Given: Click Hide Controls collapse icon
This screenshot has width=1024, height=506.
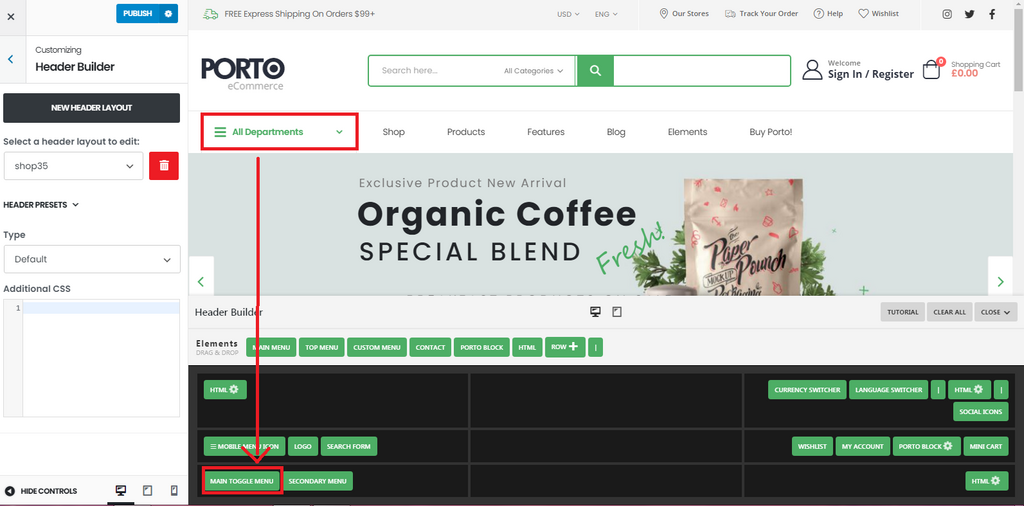Looking at the screenshot, I should click(x=10, y=491).
